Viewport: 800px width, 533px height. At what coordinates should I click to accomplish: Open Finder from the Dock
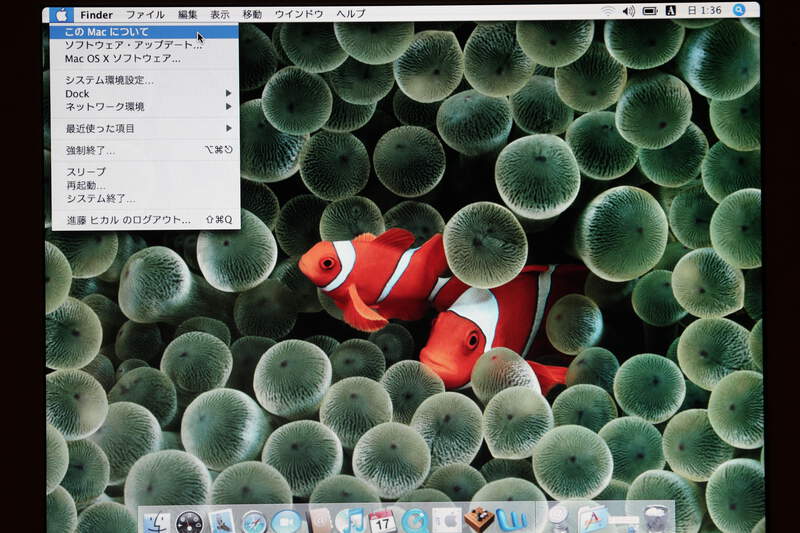[x=157, y=522]
